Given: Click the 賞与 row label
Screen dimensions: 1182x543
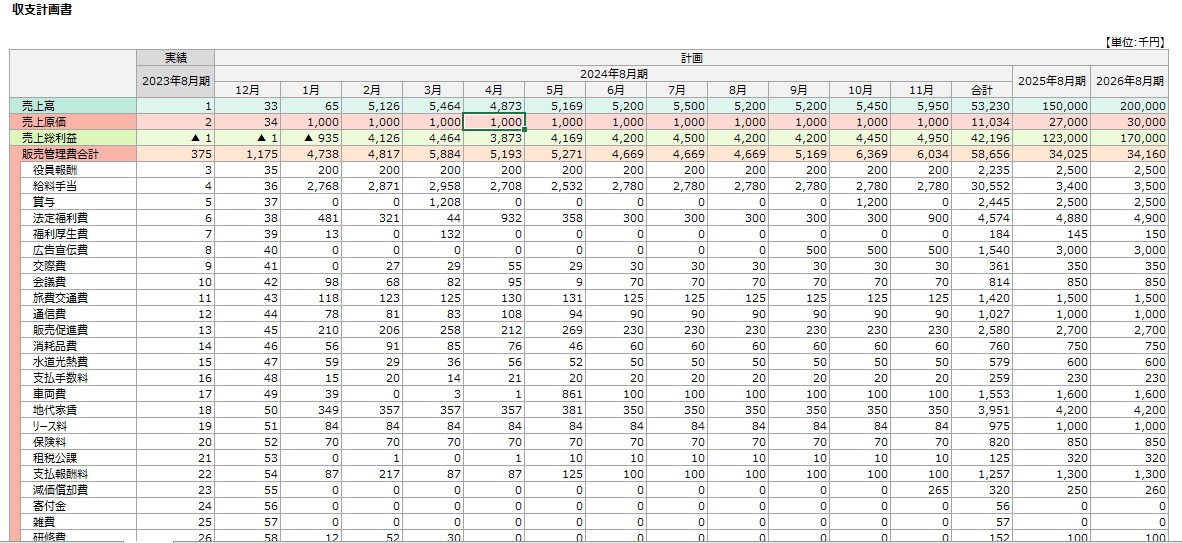Looking at the screenshot, I should click(78, 202).
